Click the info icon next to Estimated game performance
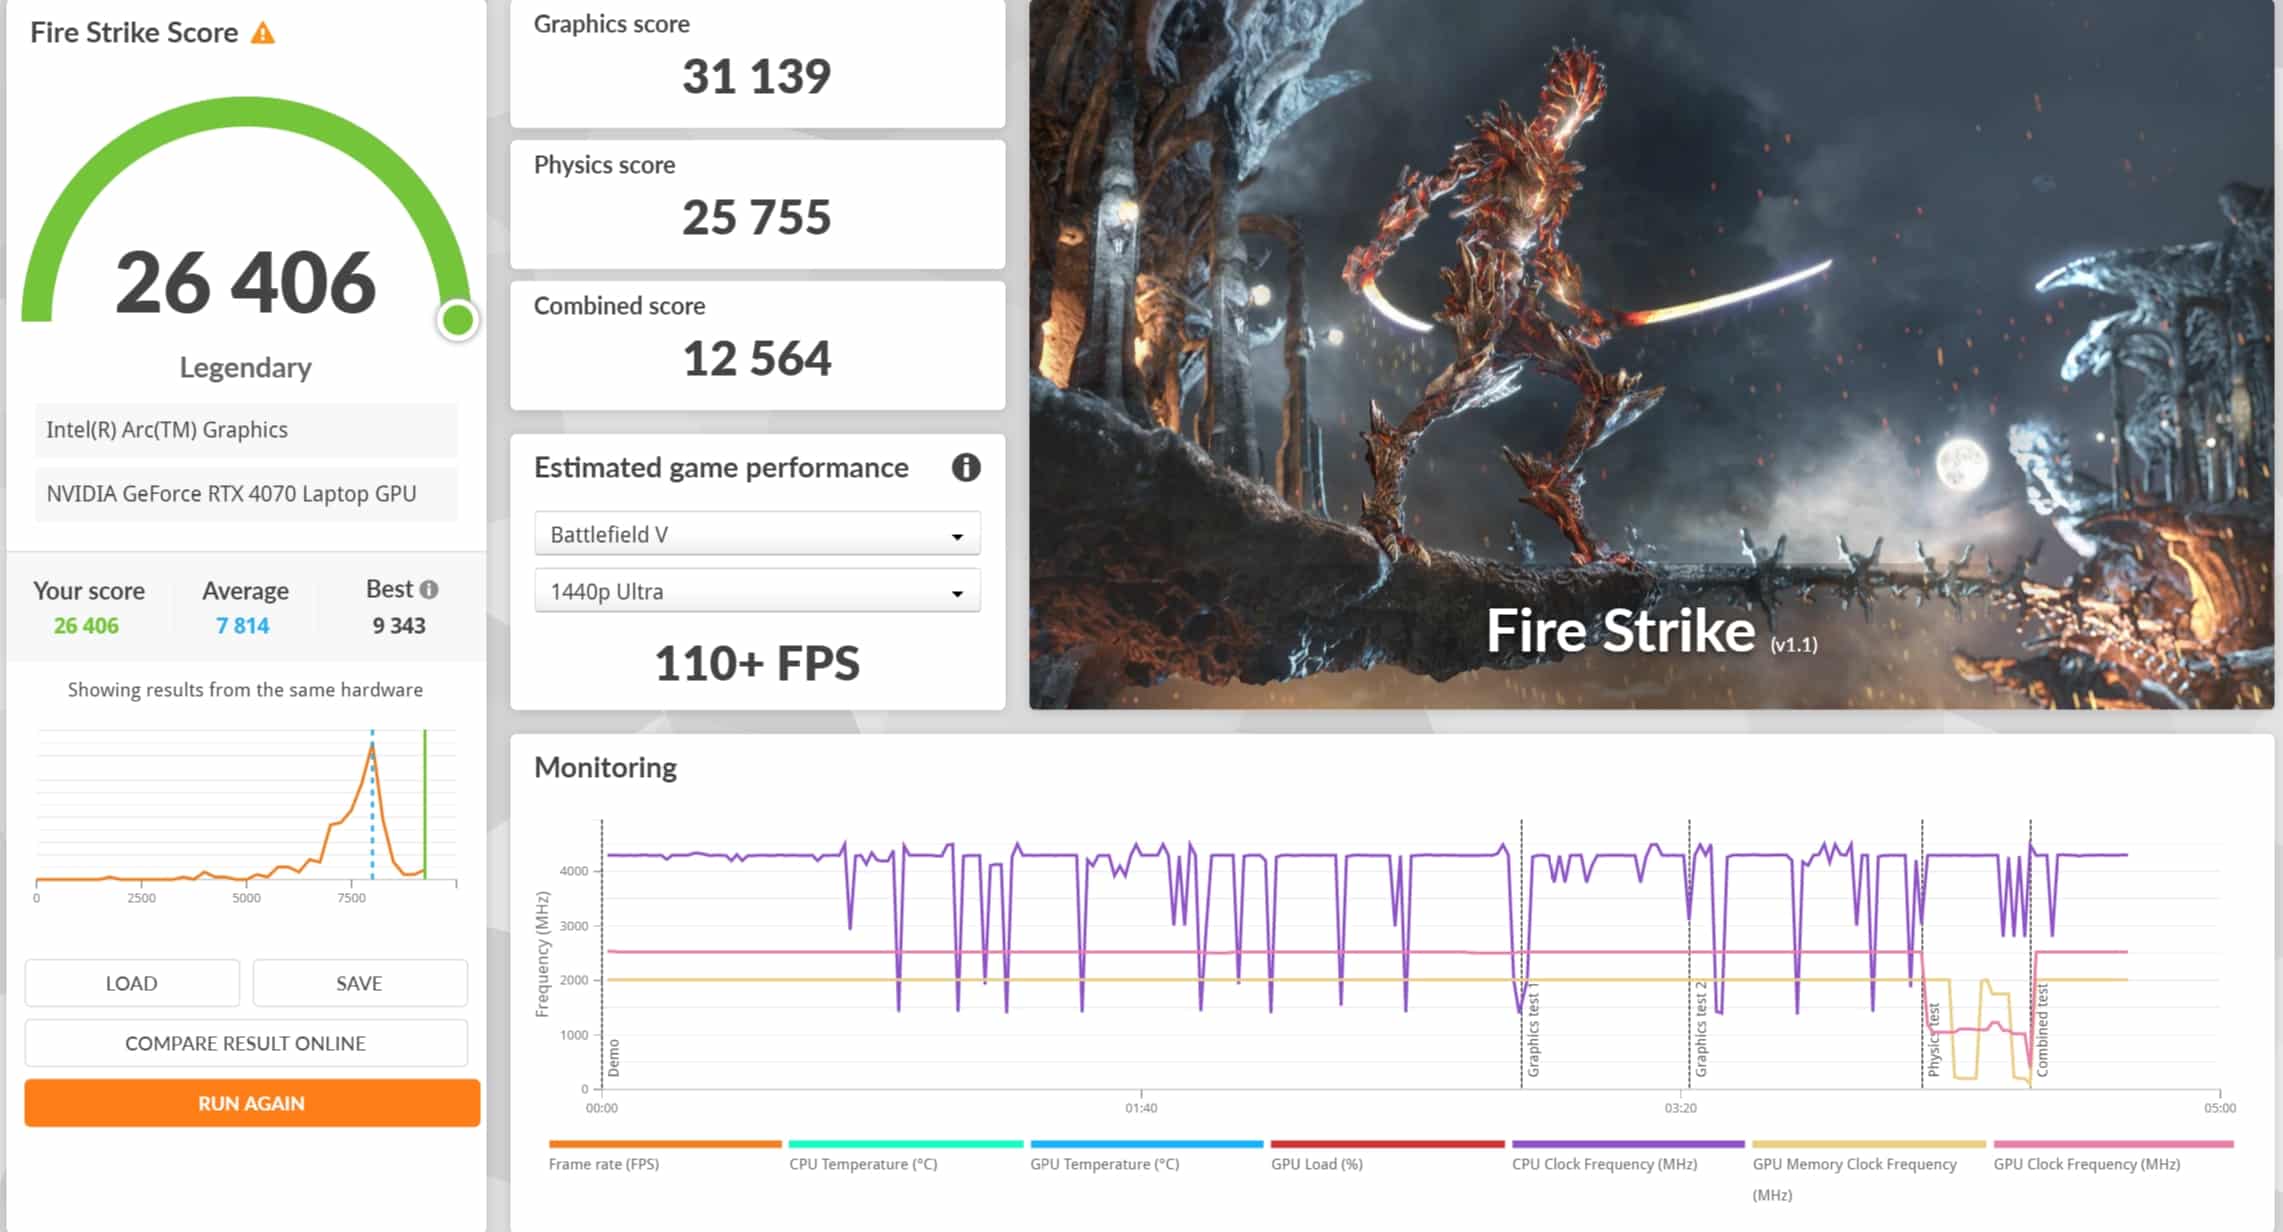Screen dimensions: 2283x1232 [x=965, y=467]
